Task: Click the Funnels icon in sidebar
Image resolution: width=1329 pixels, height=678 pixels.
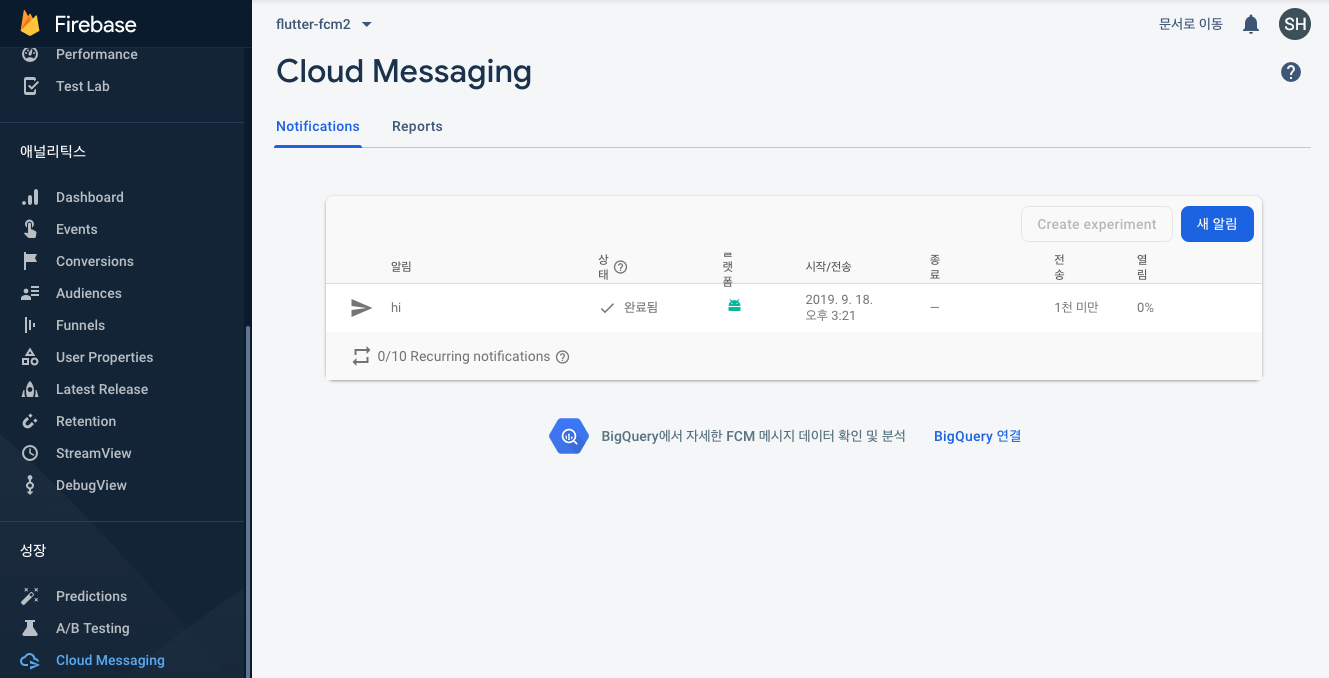Action: pyautogui.click(x=30, y=325)
